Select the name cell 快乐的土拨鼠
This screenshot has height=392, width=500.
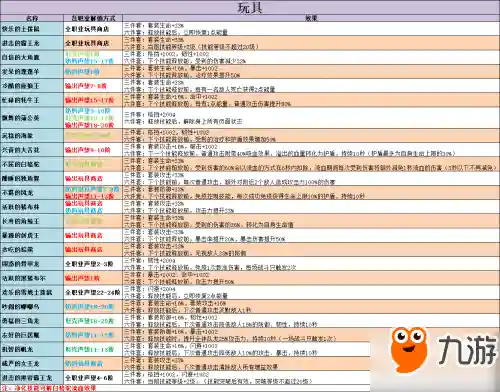point(32,29)
